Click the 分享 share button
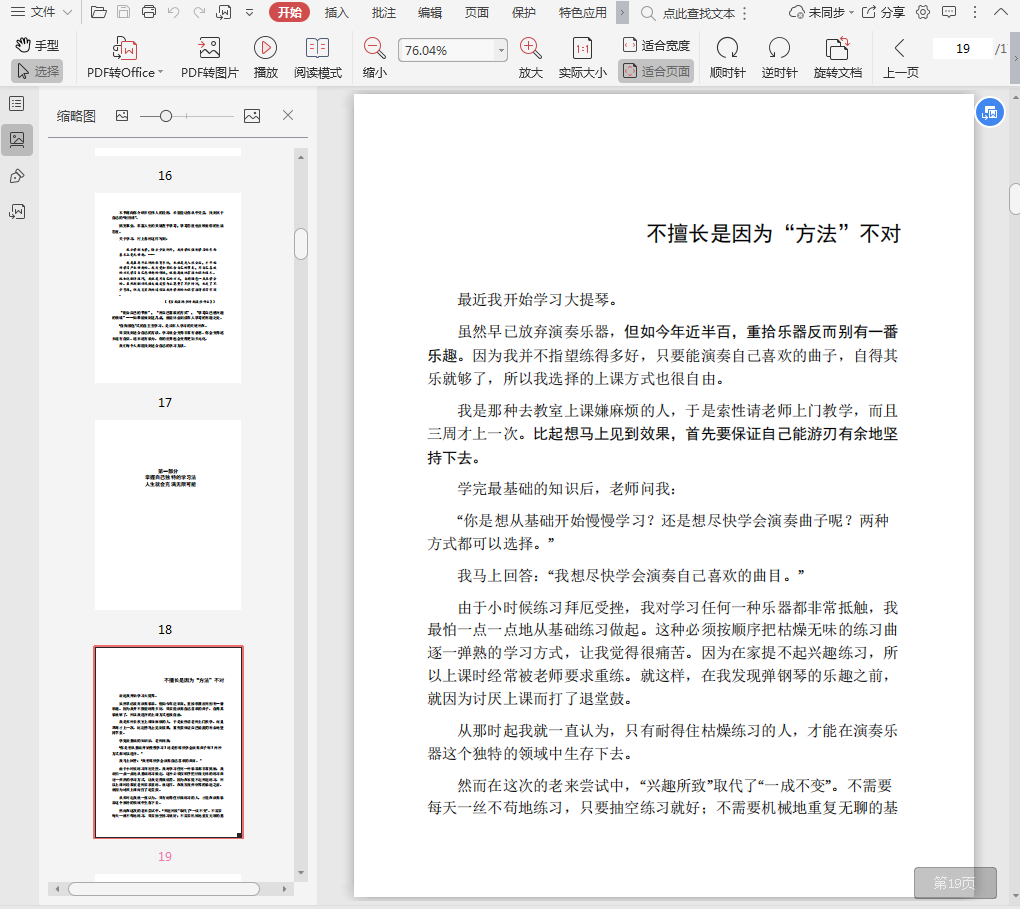 (x=883, y=13)
